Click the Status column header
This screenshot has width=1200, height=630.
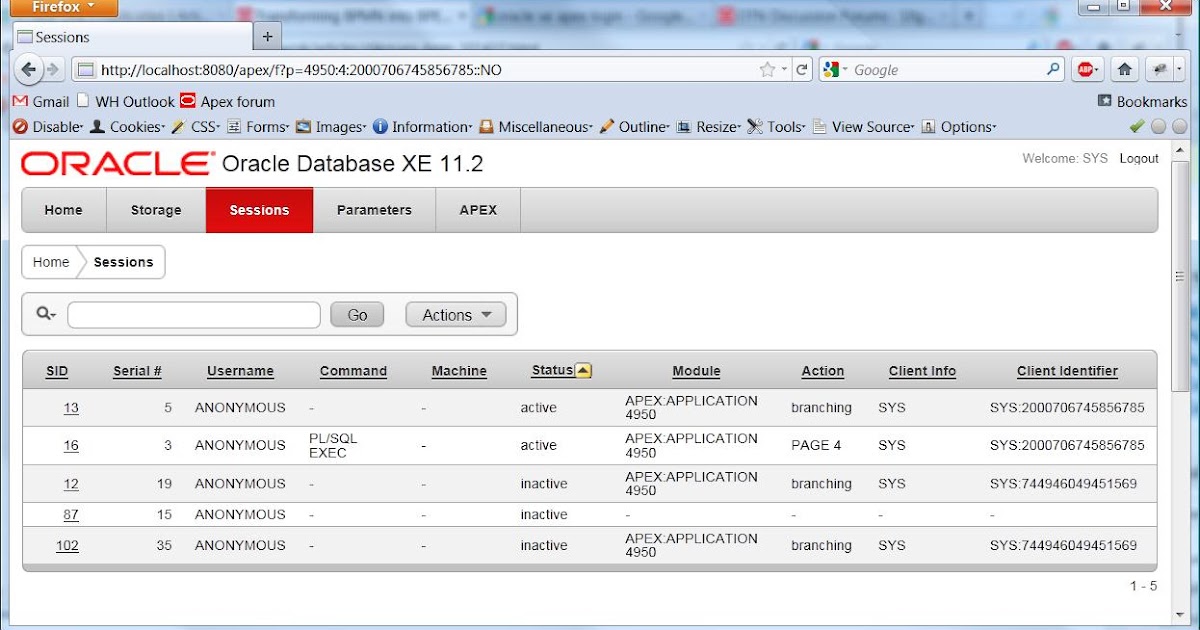[x=552, y=370]
